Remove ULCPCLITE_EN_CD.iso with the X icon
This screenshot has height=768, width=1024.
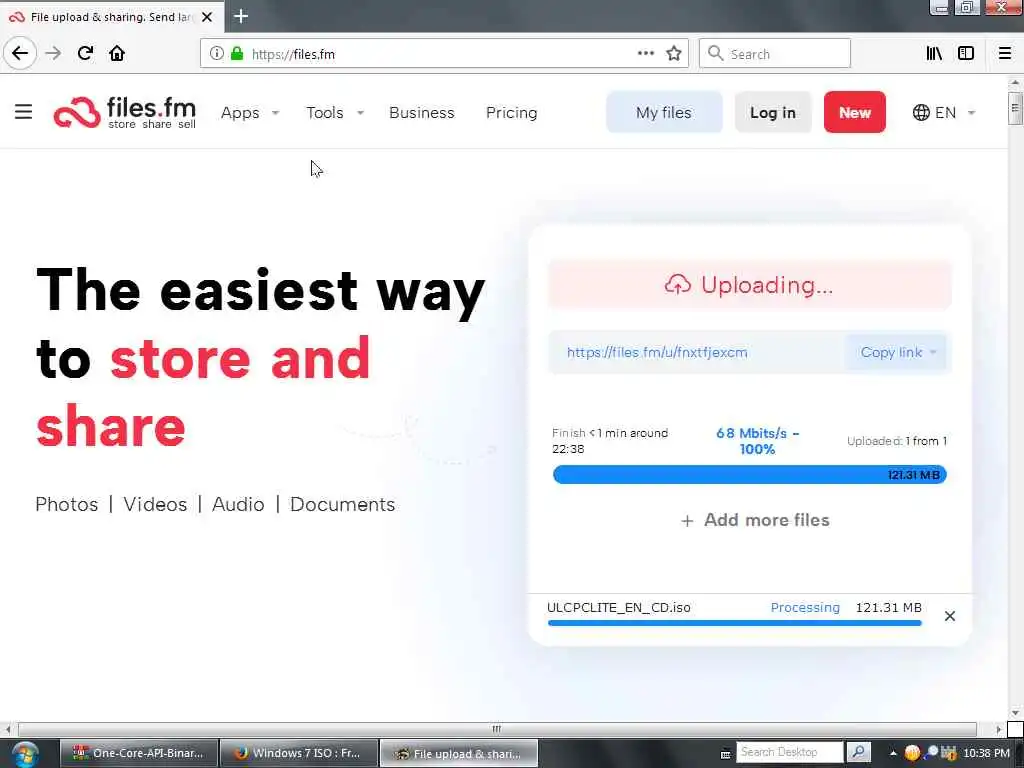[950, 616]
